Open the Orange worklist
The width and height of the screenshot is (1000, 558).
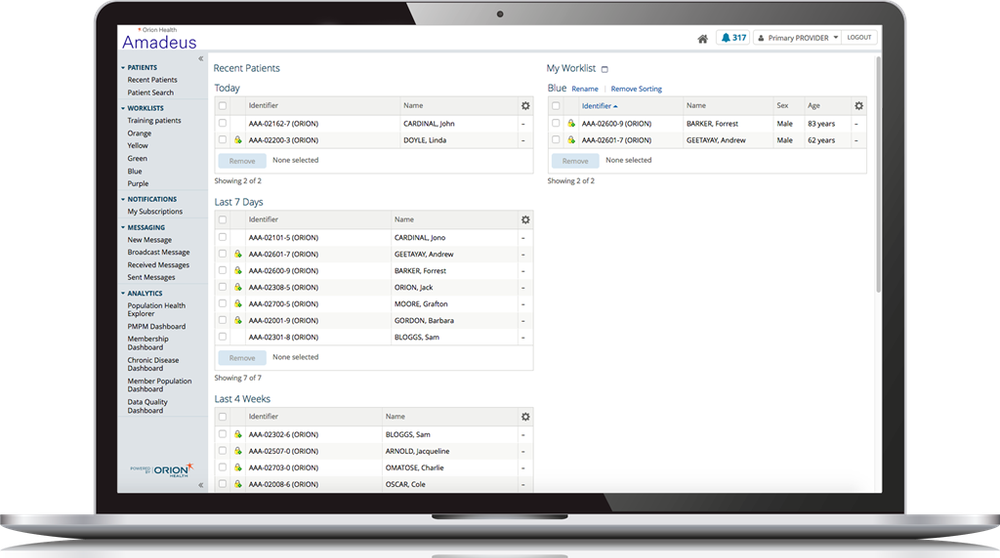(x=139, y=133)
